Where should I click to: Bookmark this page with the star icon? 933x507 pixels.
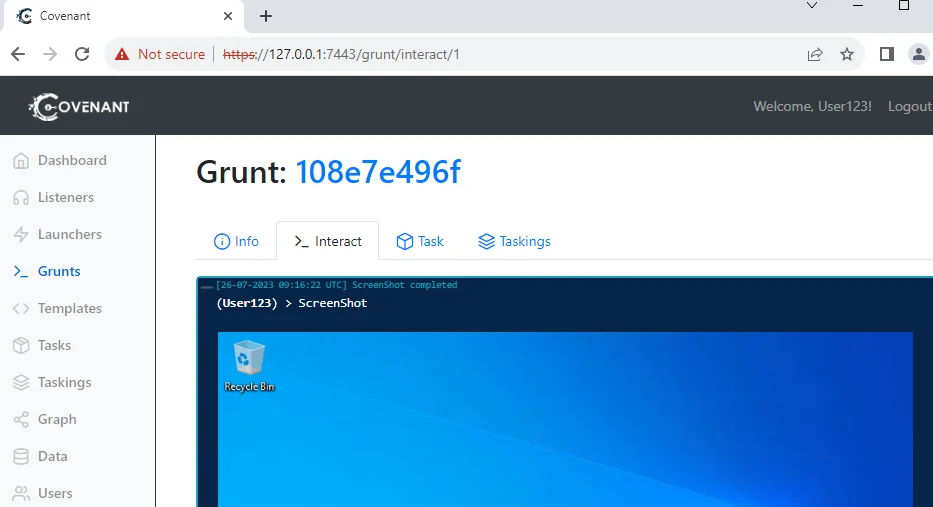(x=847, y=54)
